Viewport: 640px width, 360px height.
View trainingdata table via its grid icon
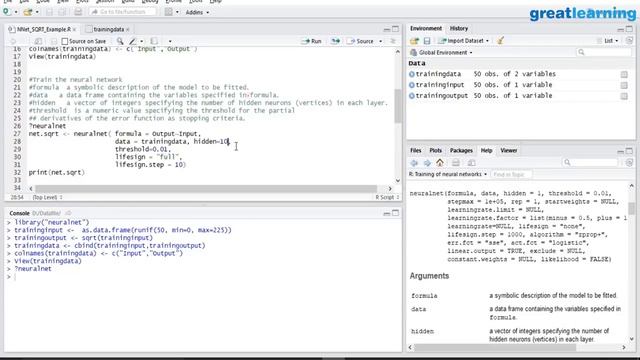click(624, 74)
